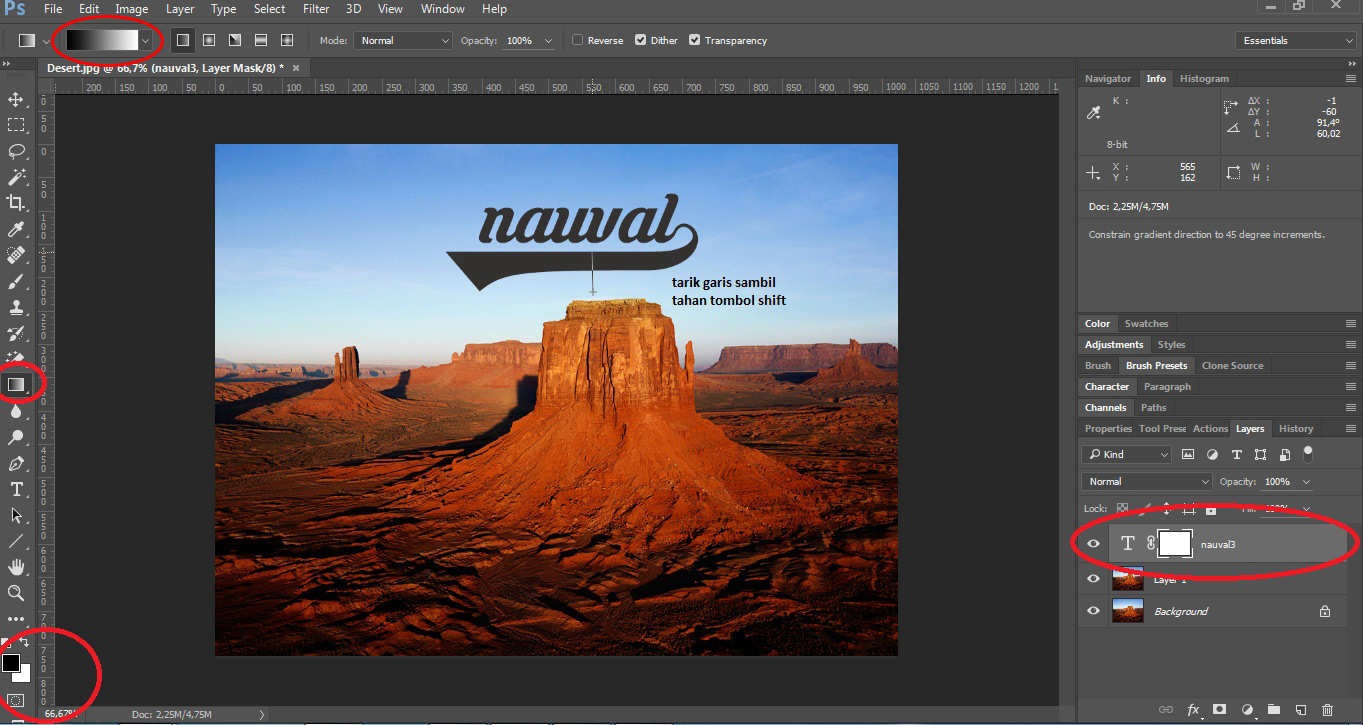The image size is (1363, 725).
Task: Open the Edit Toolbar three-dots menu
Action: (x=16, y=620)
